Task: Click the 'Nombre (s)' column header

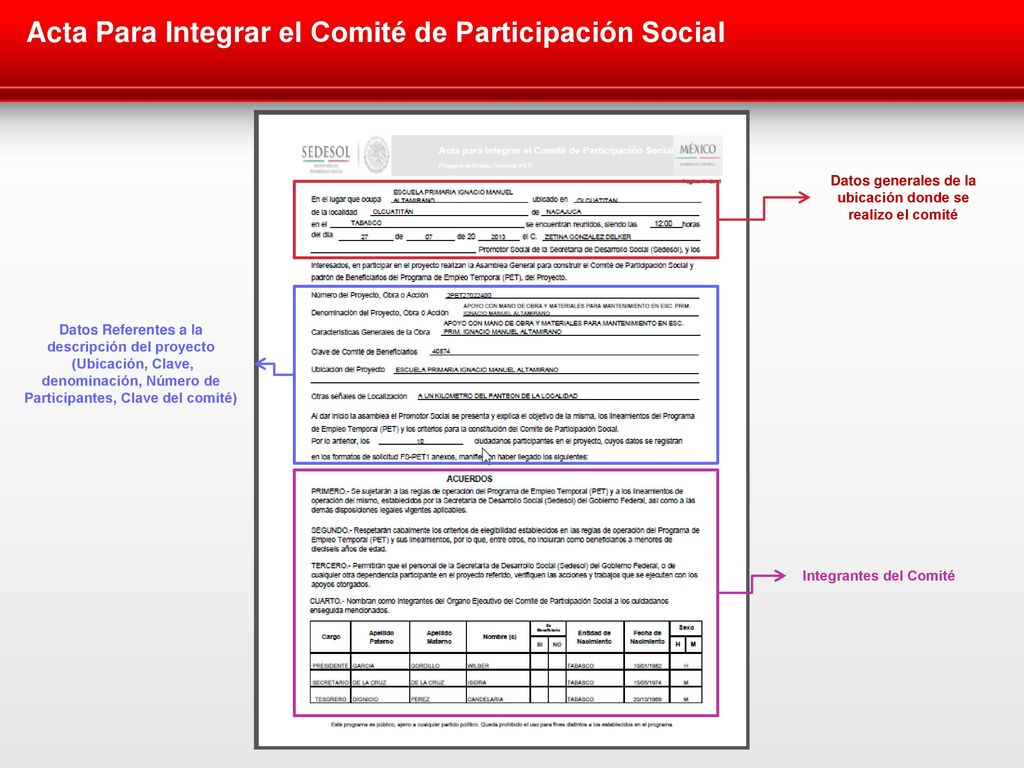Action: [x=500, y=636]
